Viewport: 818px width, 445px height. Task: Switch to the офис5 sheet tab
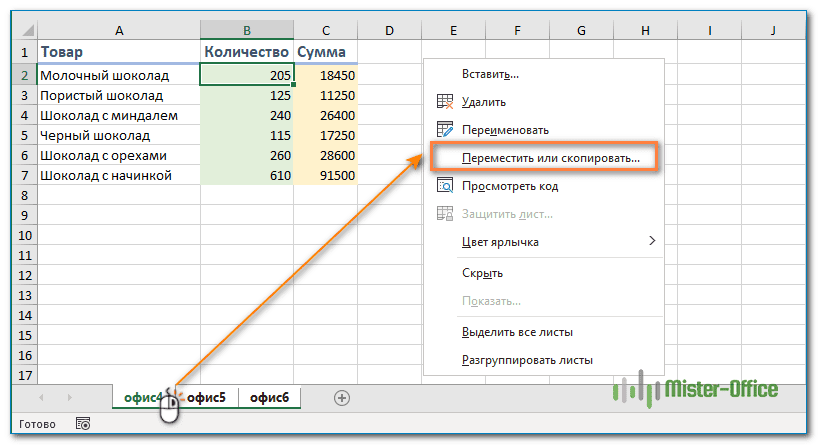click(207, 398)
